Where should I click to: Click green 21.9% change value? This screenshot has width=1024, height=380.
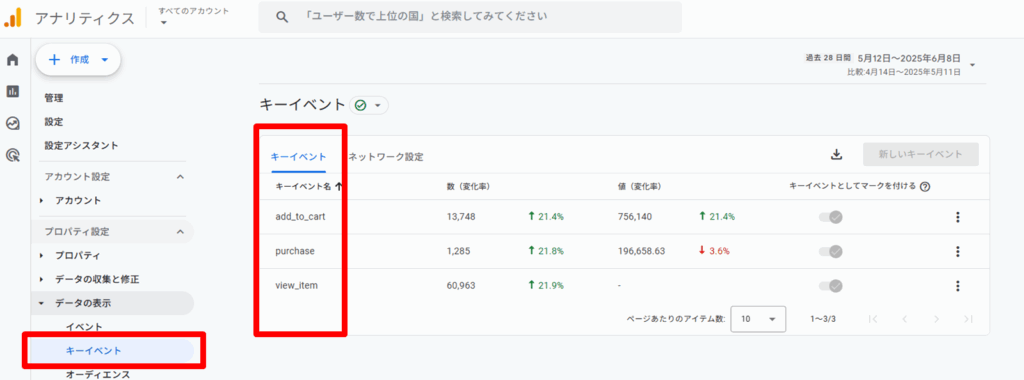pyautogui.click(x=545, y=285)
